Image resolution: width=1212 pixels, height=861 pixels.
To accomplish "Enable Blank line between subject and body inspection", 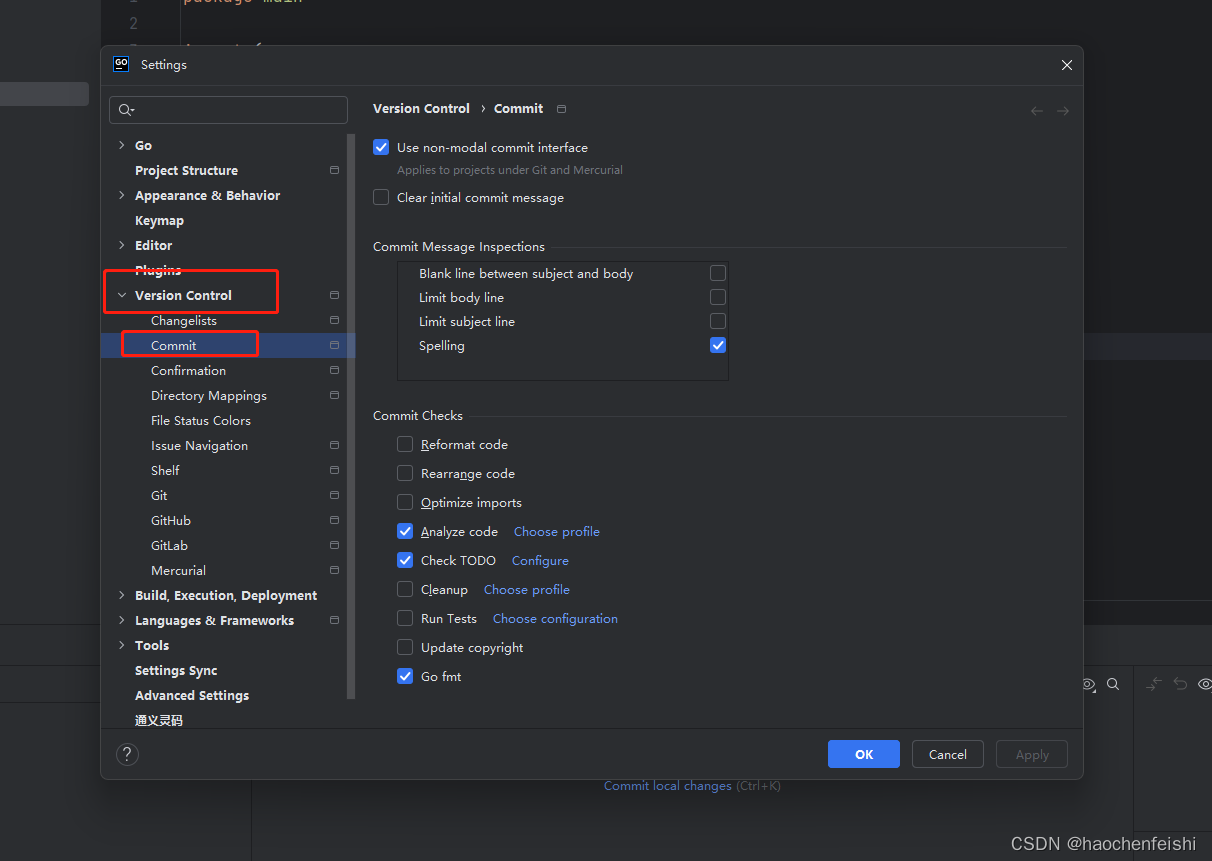I will (x=718, y=273).
